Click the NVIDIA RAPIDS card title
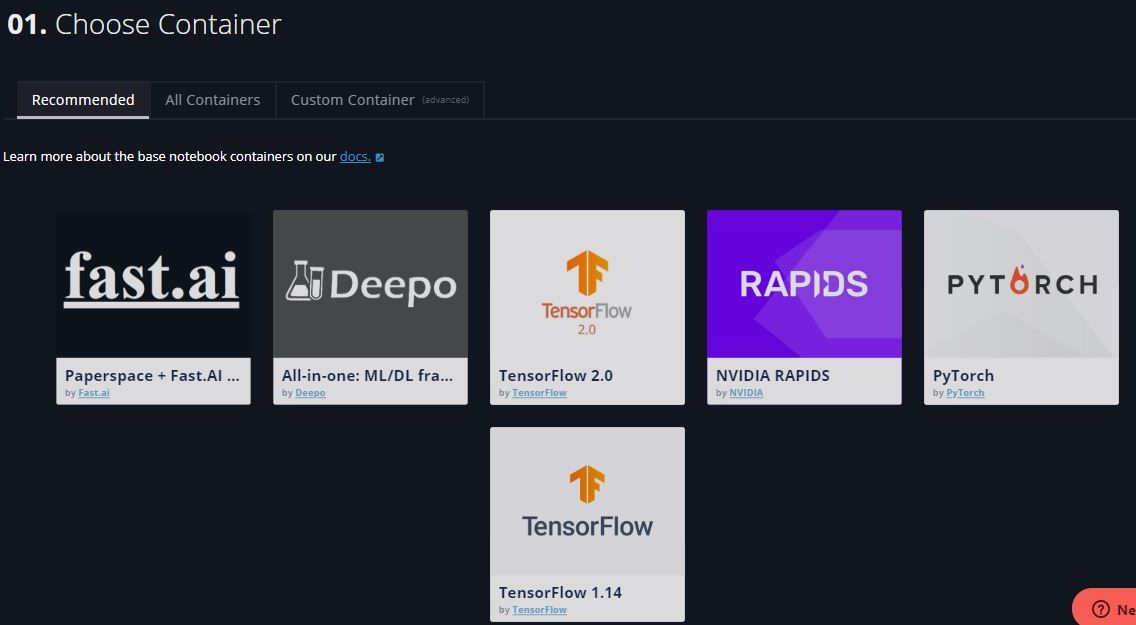The width and height of the screenshot is (1136, 625). (772, 375)
